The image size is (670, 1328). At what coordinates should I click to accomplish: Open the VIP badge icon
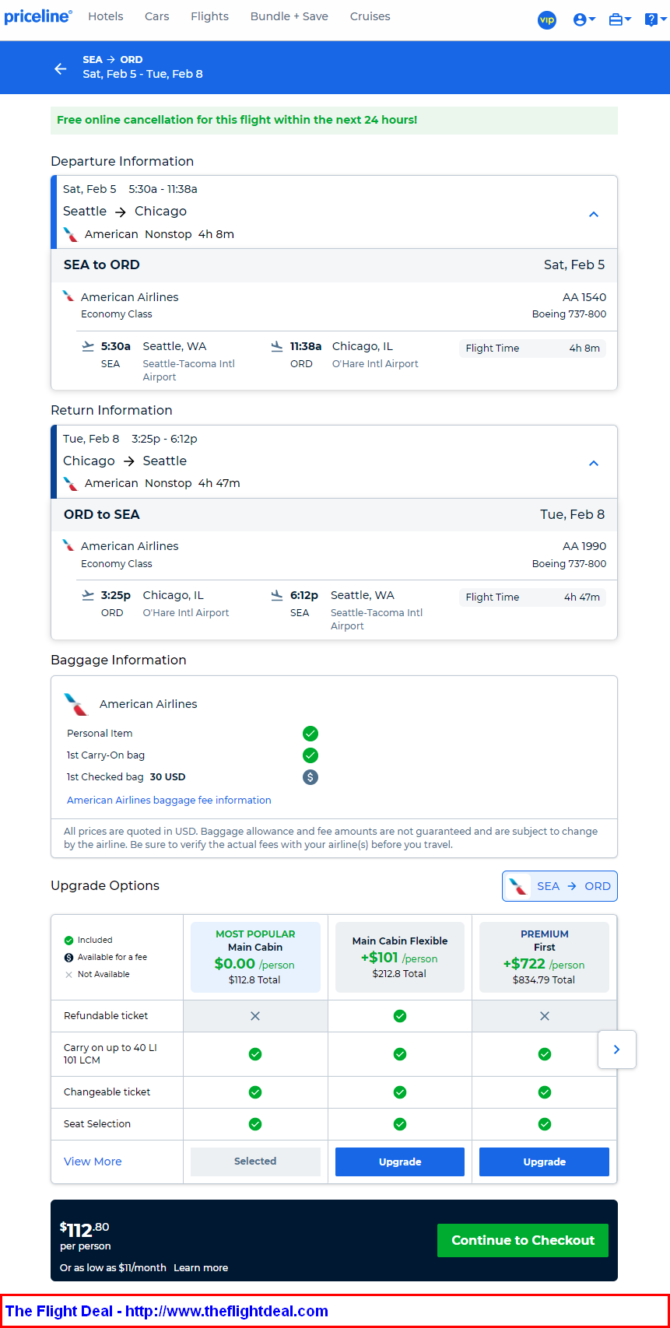(547, 19)
